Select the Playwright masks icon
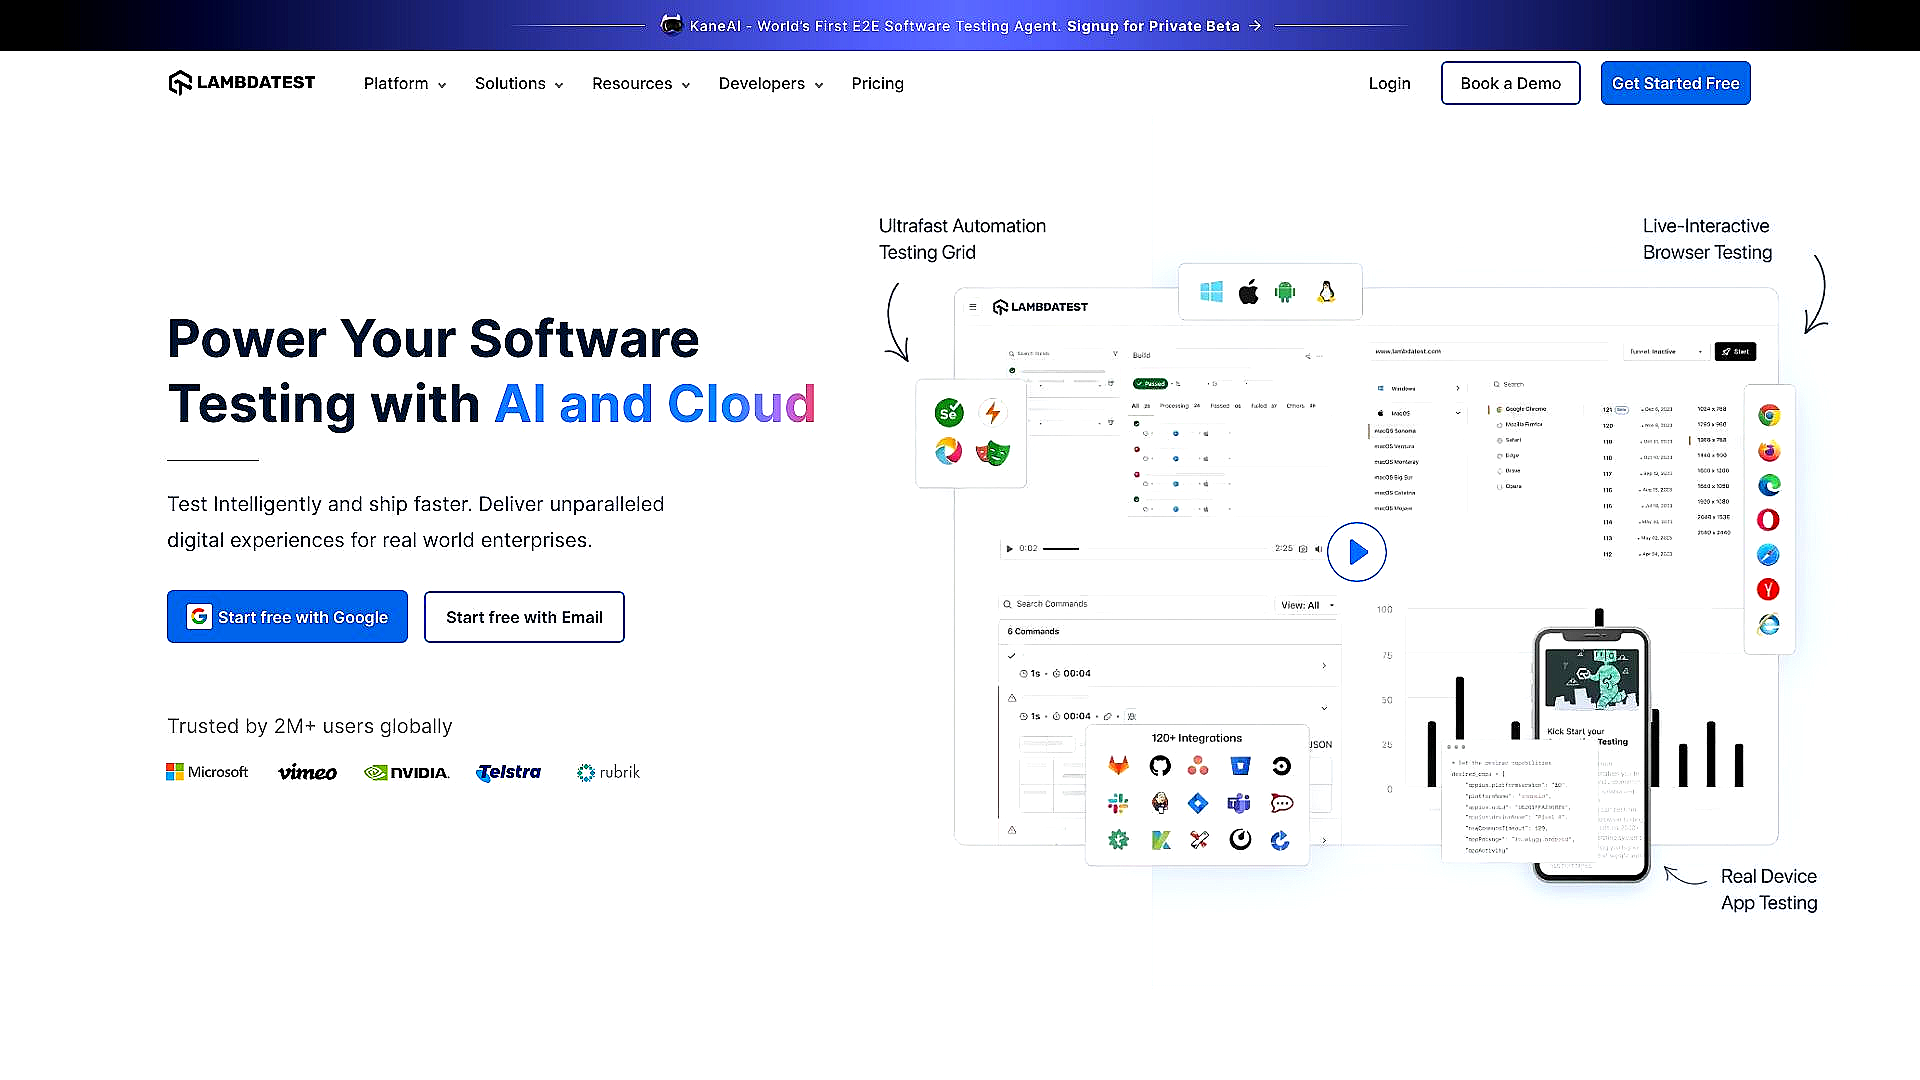Viewport: 1920px width, 1080px height. coord(992,452)
